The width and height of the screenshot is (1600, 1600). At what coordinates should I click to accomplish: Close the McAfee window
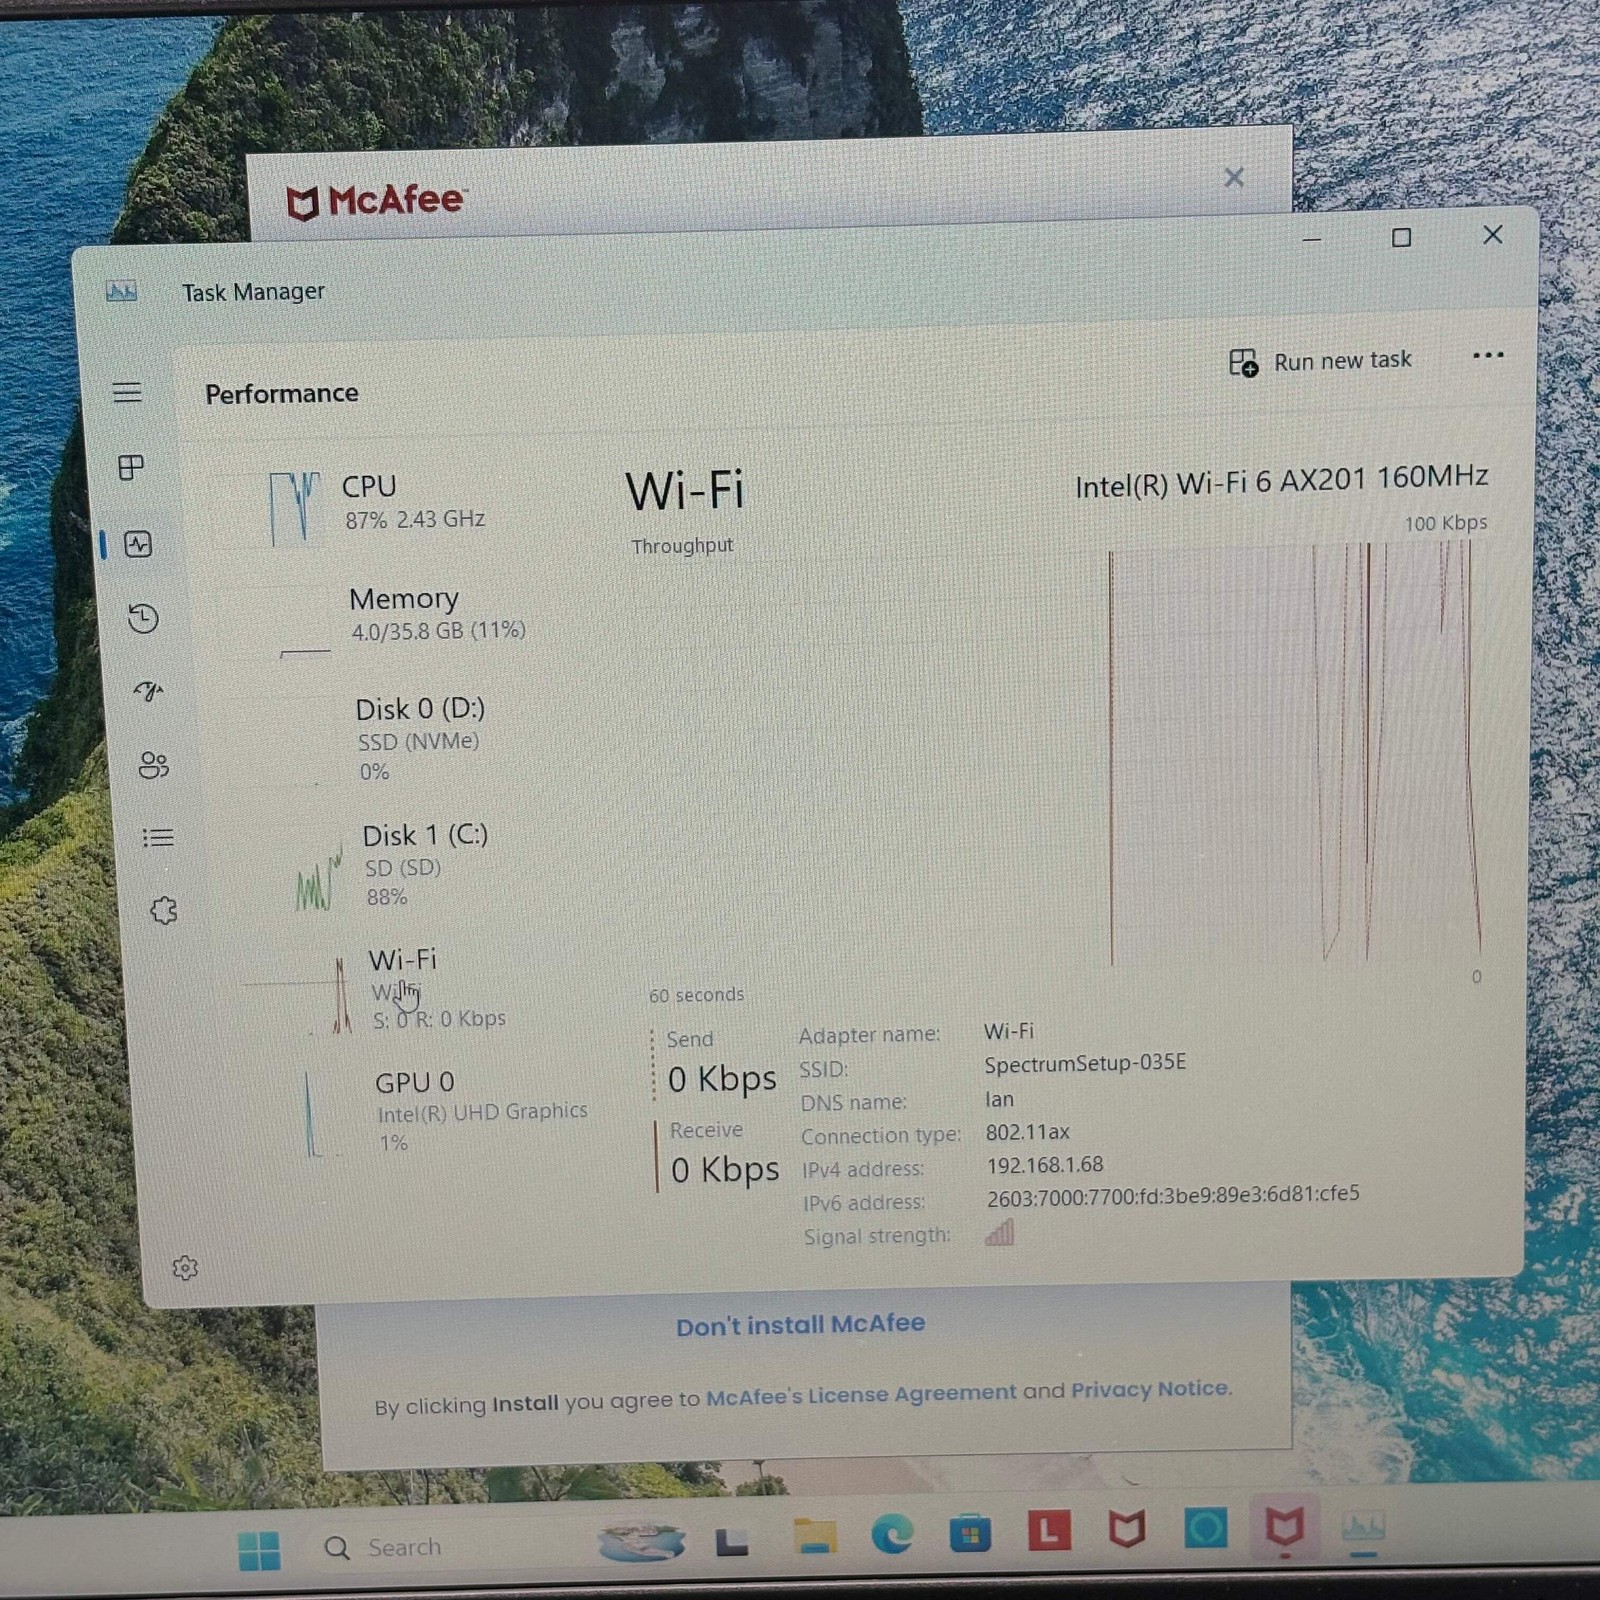tap(1234, 178)
